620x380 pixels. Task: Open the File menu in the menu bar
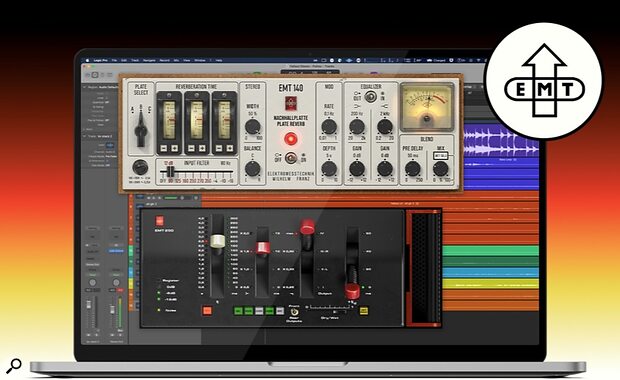(x=114, y=60)
